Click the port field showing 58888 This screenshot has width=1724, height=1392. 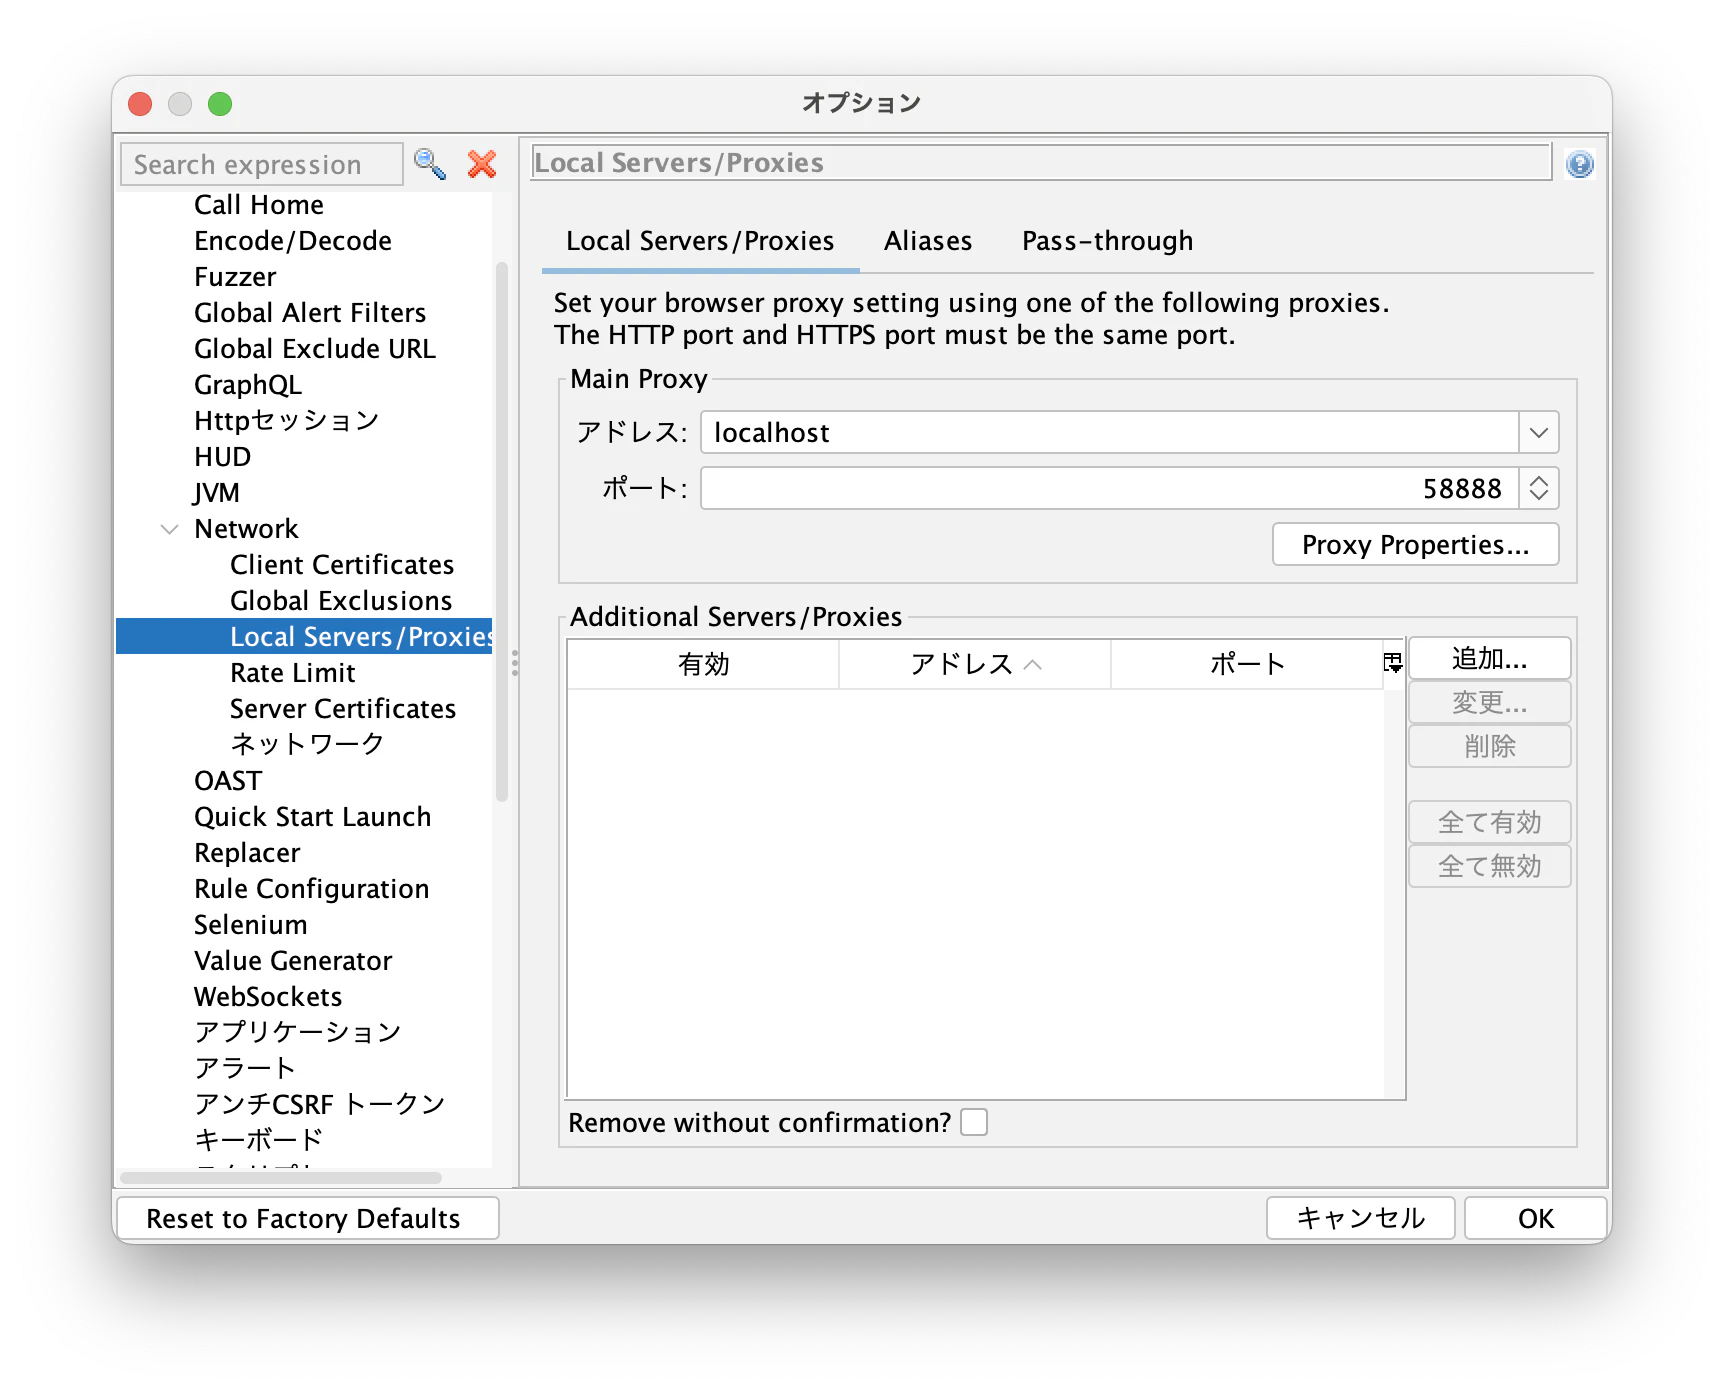click(x=1109, y=489)
